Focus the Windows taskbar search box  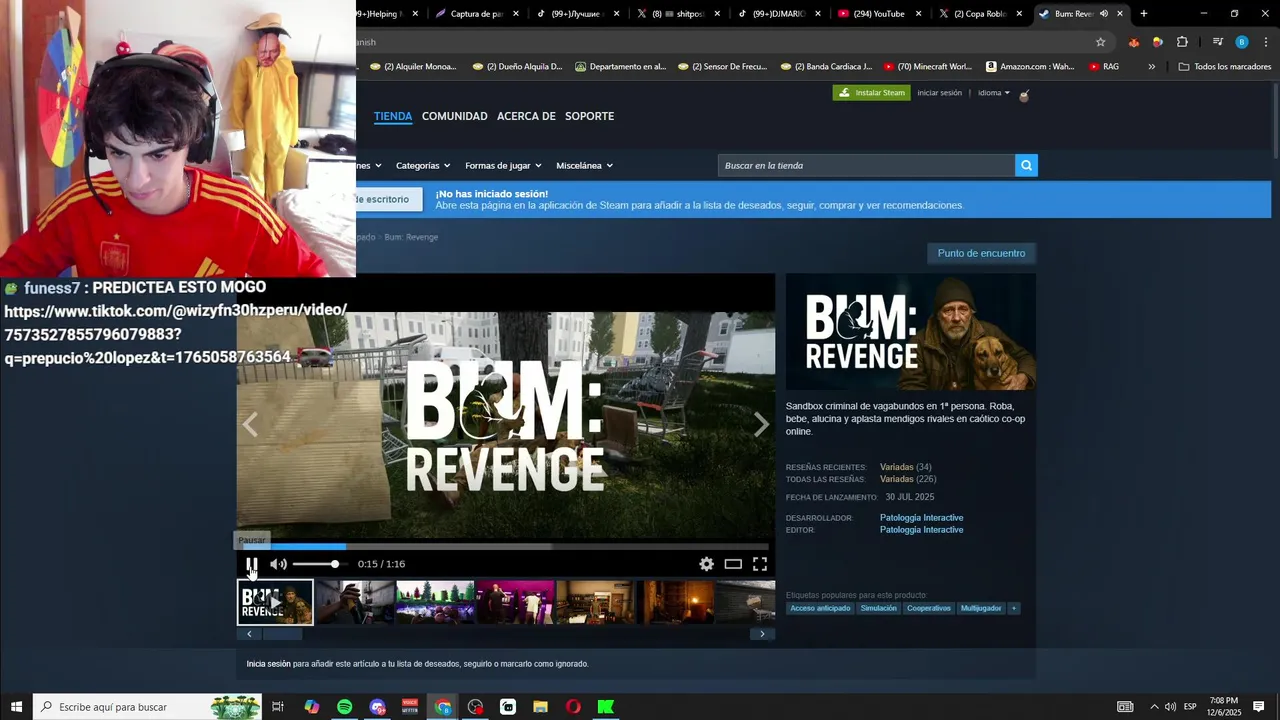coord(147,707)
